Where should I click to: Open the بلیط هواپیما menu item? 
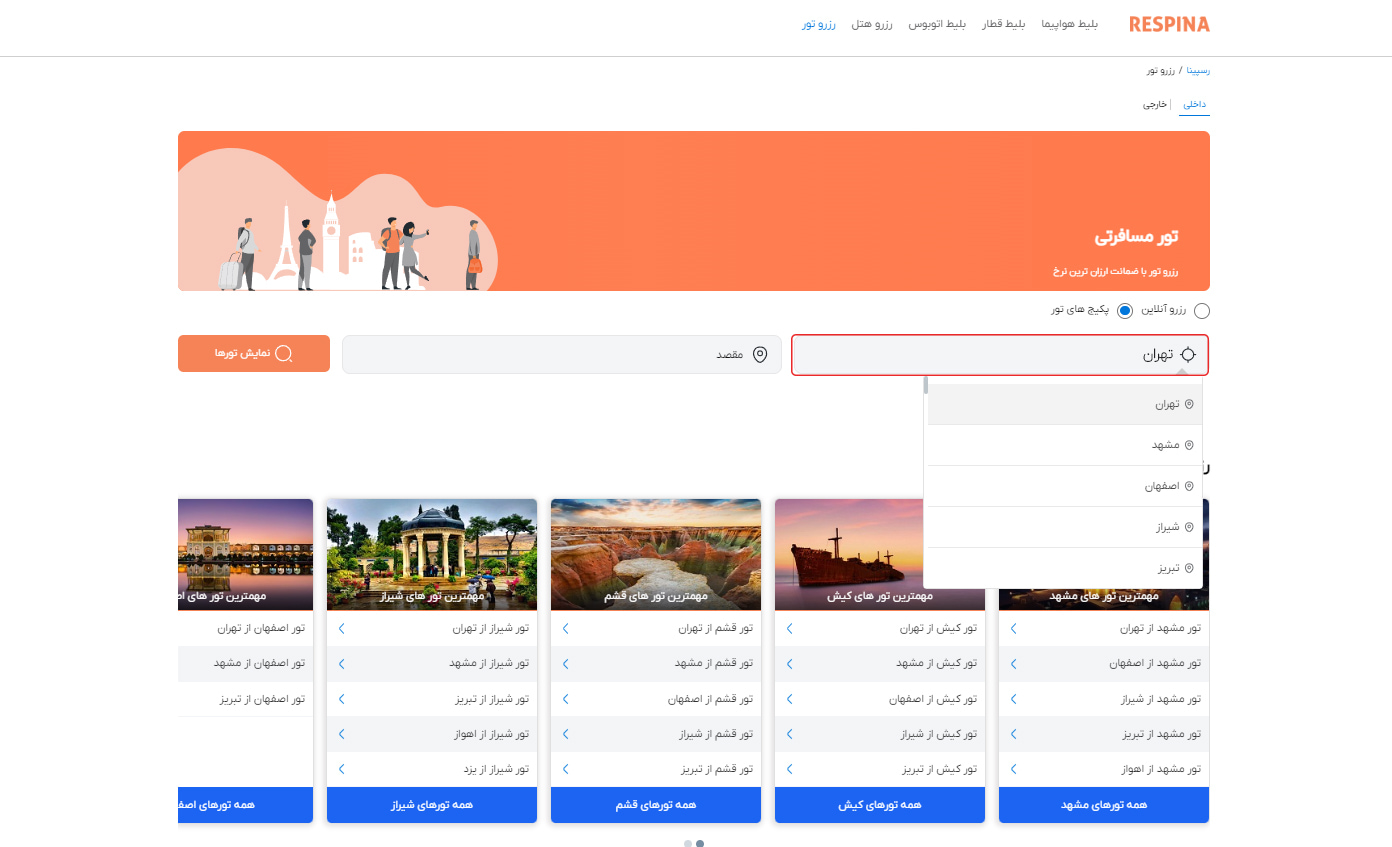[x=1070, y=24]
